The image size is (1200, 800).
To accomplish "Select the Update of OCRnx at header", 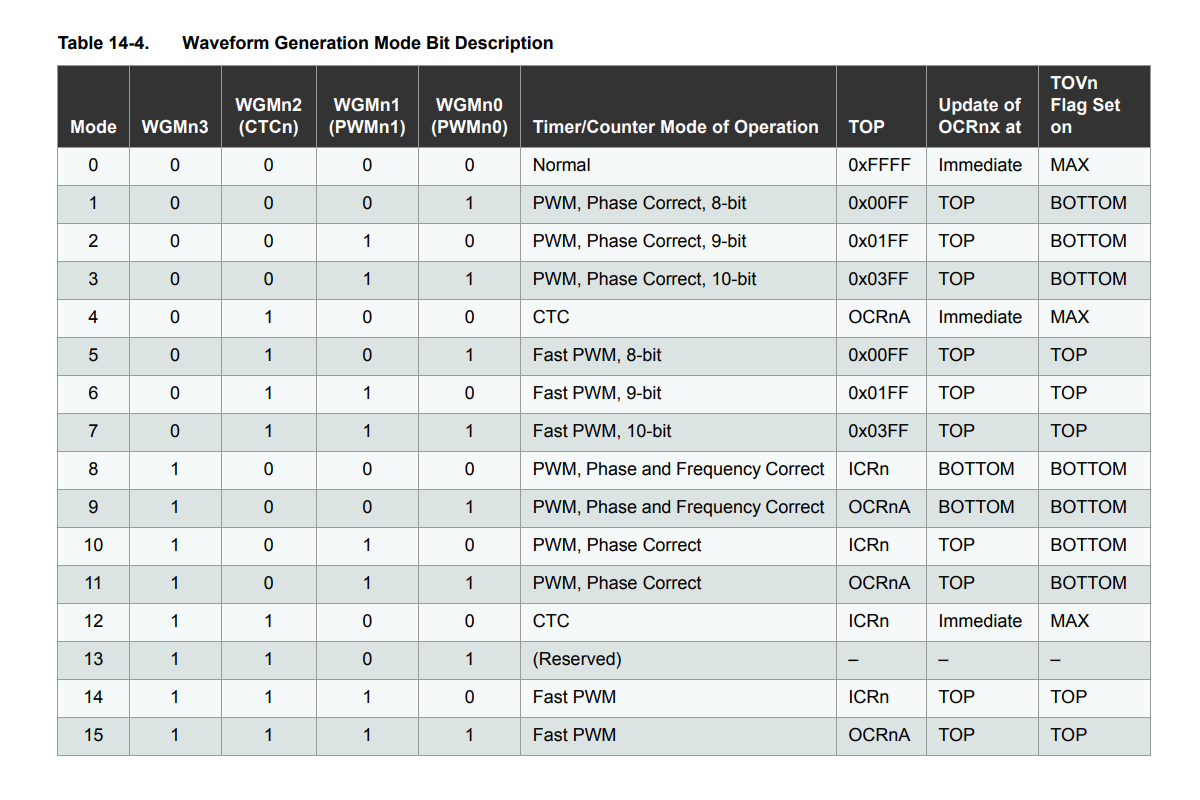I will [x=980, y=116].
